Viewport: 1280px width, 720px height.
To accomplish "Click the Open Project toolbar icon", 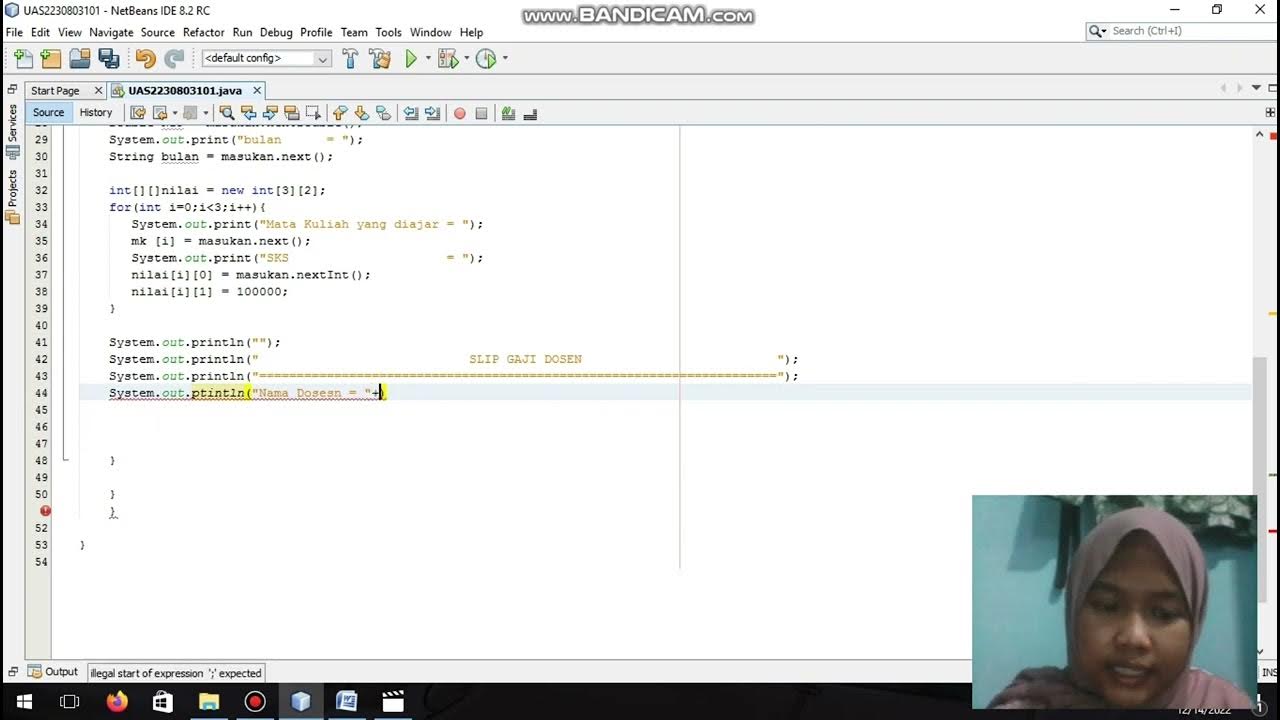I will pyautogui.click(x=80, y=59).
